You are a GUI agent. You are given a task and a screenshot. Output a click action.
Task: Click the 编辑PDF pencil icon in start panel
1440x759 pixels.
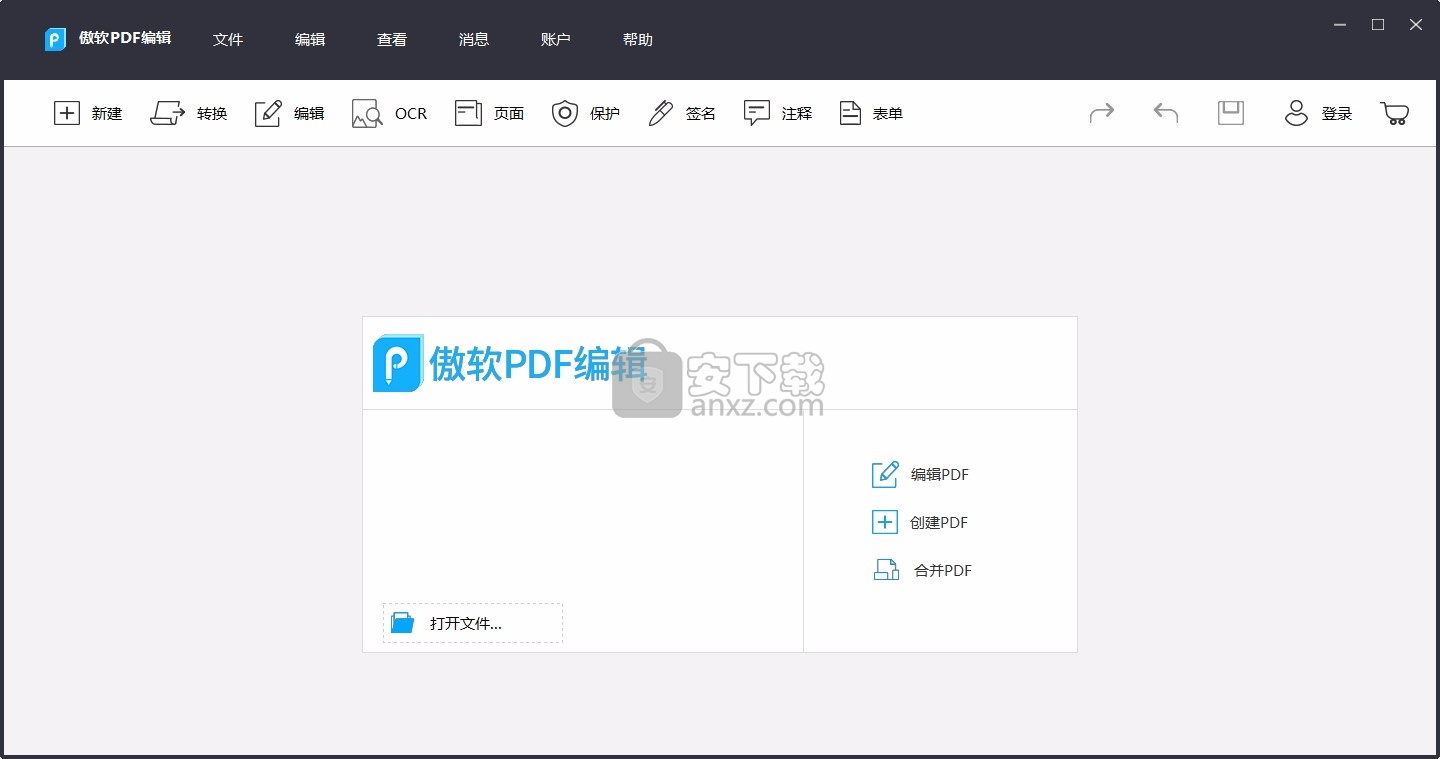[x=885, y=474]
